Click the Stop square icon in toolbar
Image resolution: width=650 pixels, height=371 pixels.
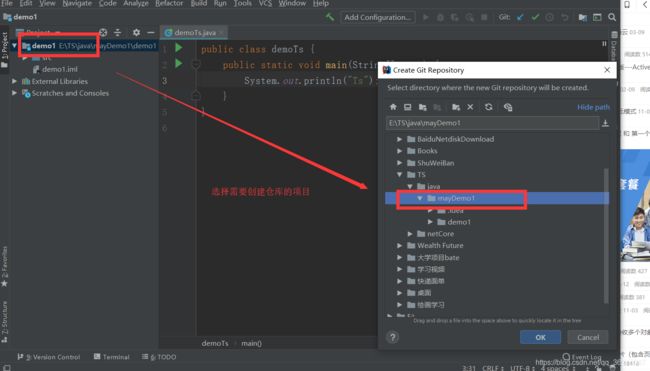click(x=484, y=17)
